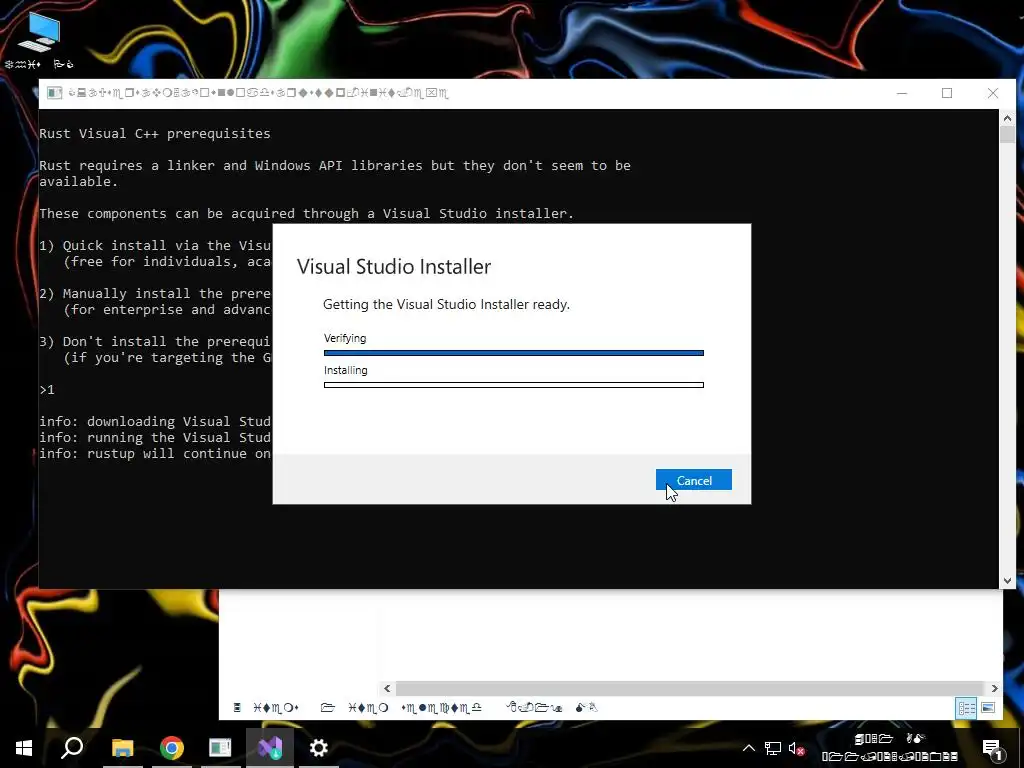Click the network icon in the system tray
This screenshot has height=768, width=1024.
[x=773, y=748]
